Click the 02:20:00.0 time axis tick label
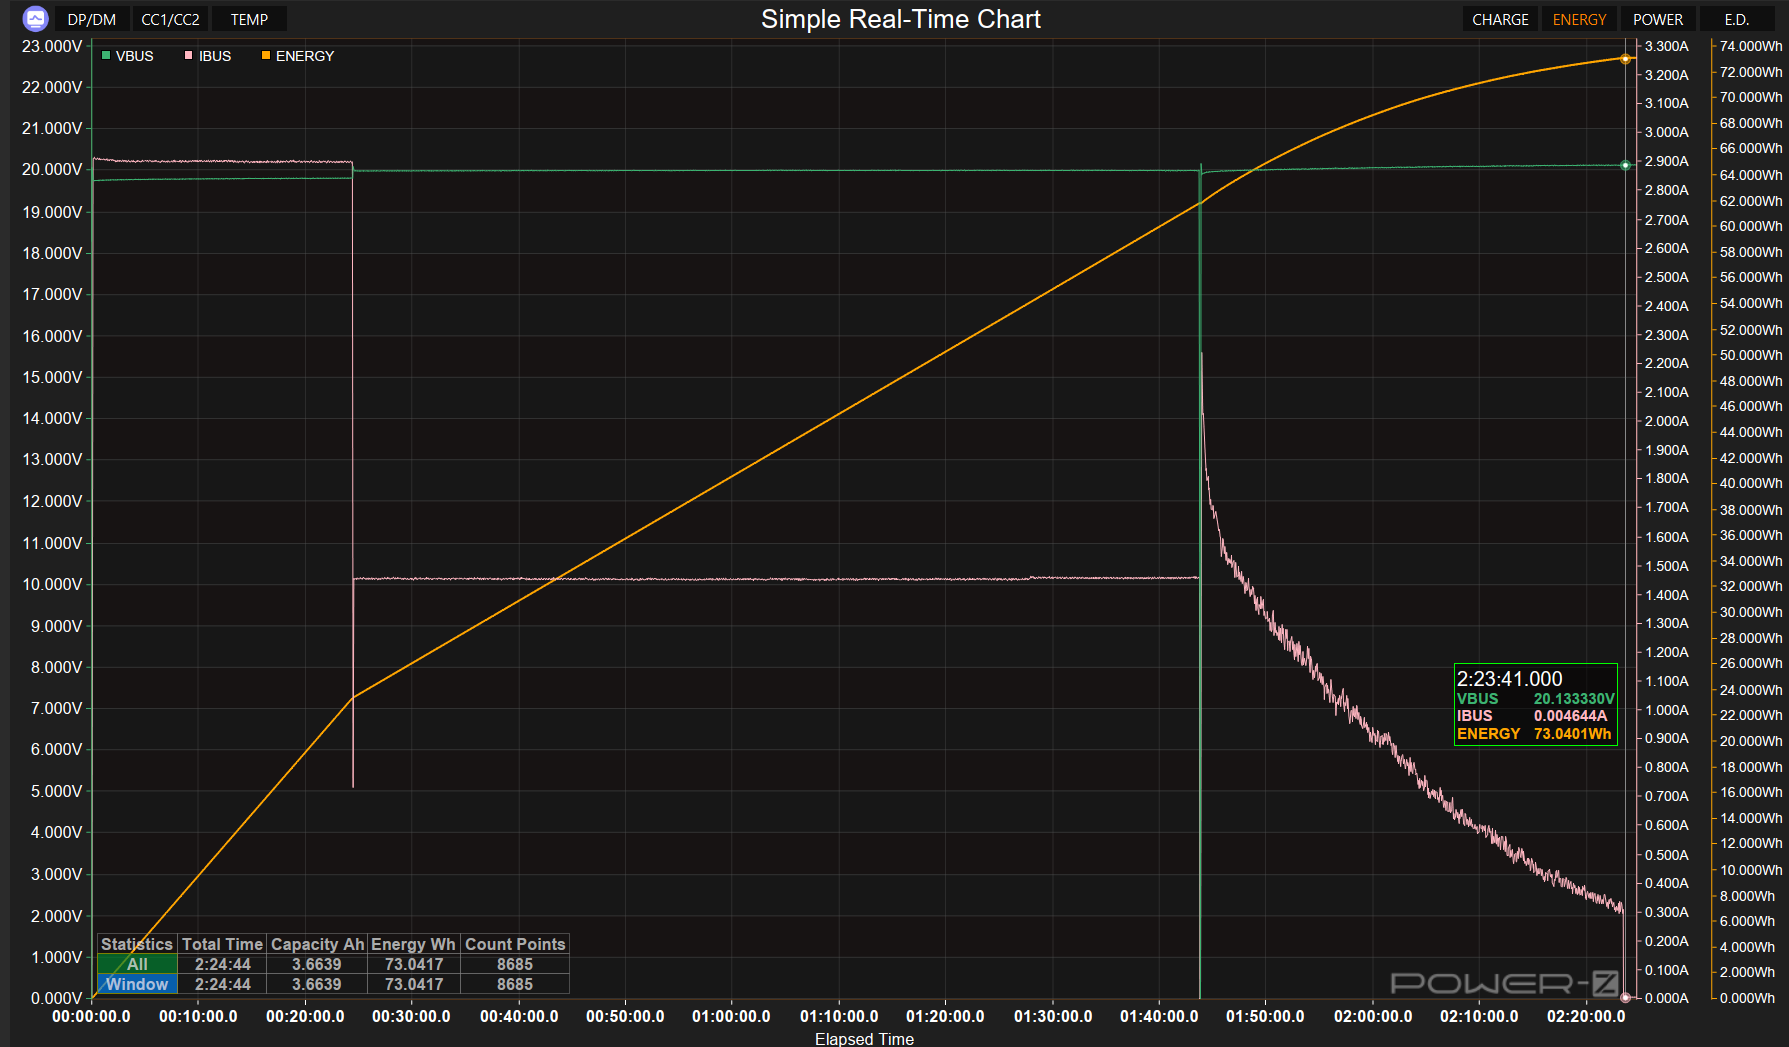 [1586, 1016]
